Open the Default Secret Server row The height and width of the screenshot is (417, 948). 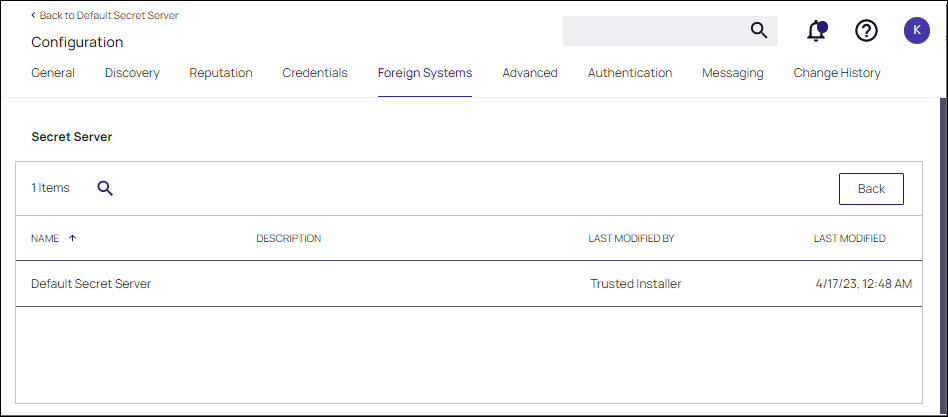pyautogui.click(x=469, y=283)
